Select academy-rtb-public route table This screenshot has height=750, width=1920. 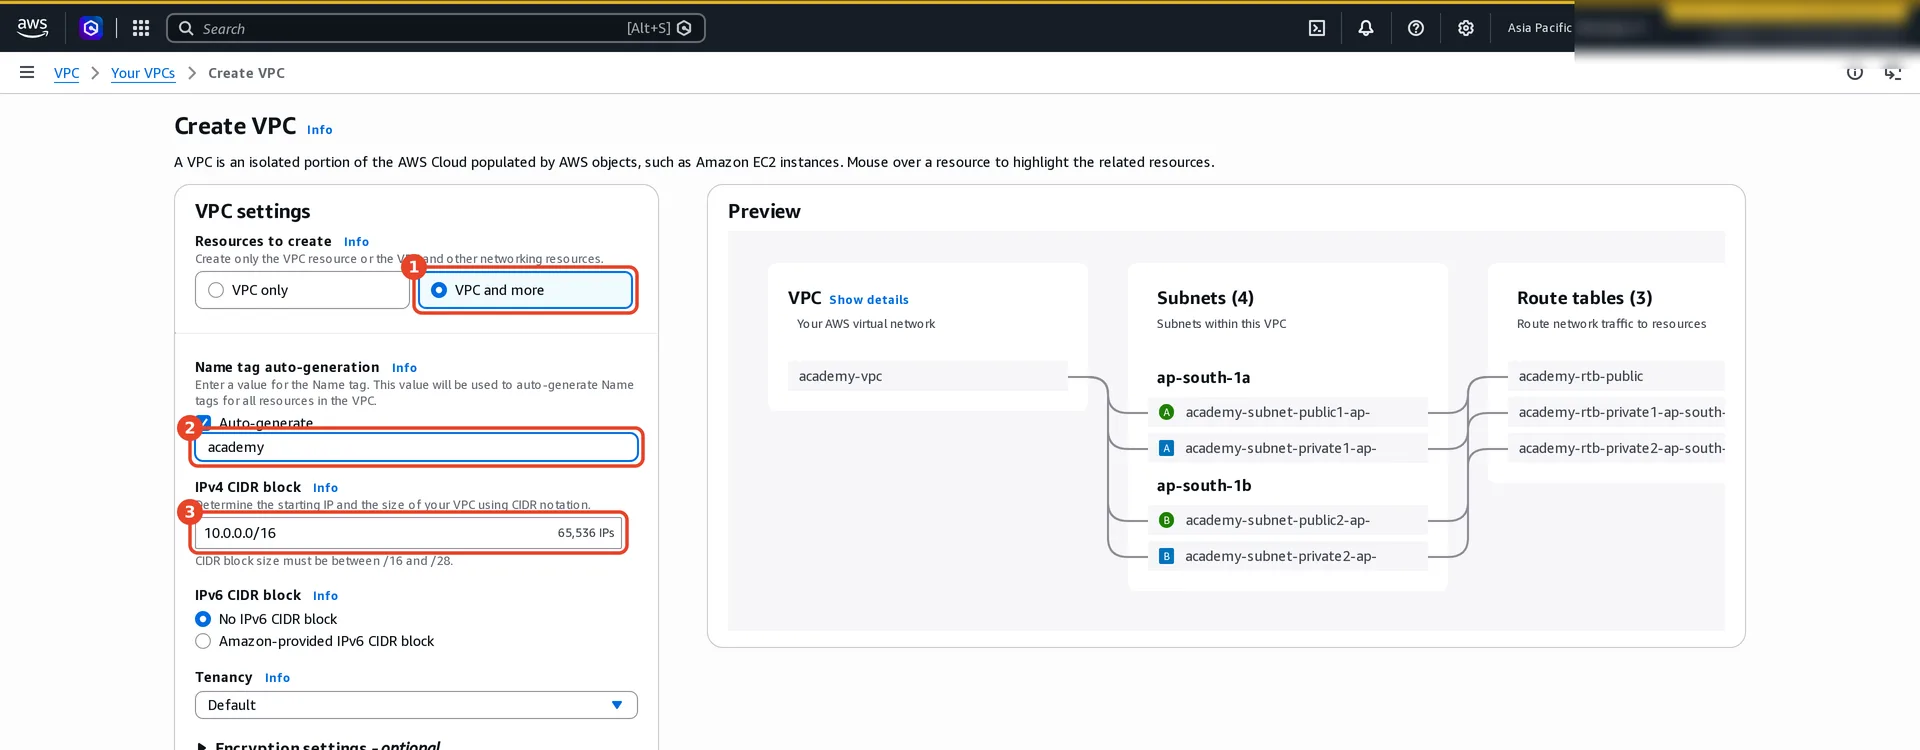pos(1616,376)
